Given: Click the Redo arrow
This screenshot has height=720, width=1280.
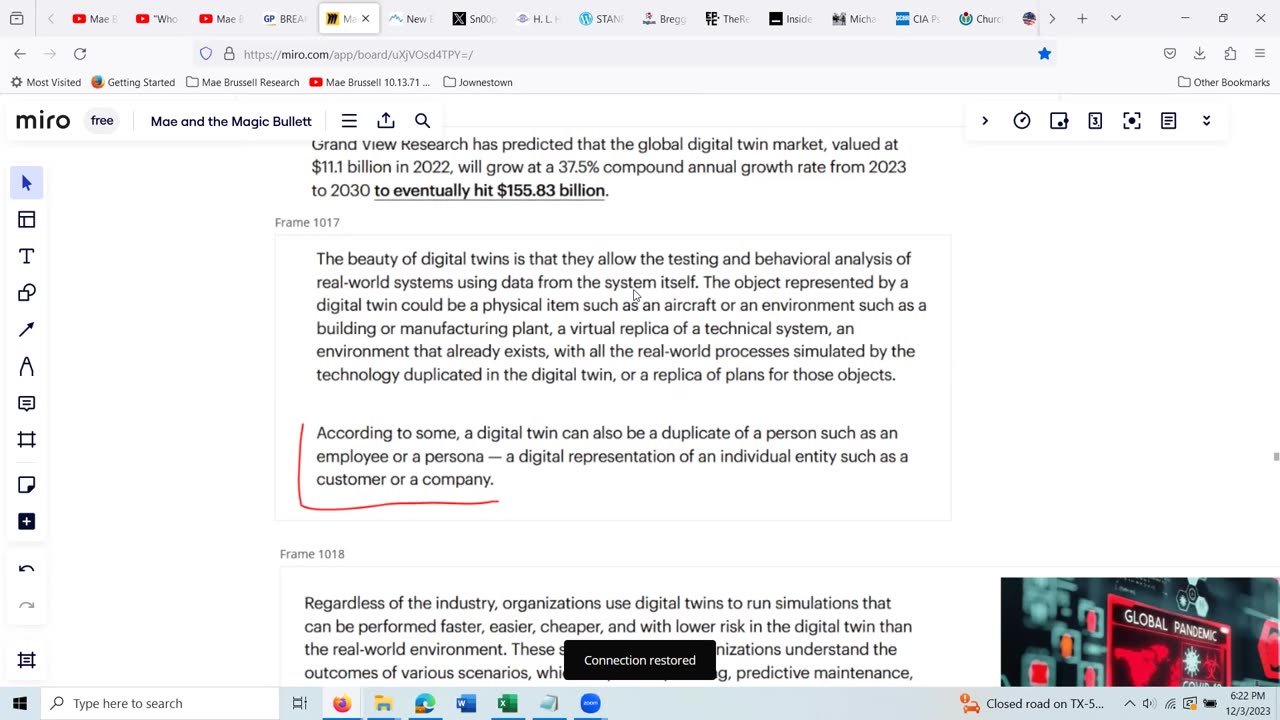Looking at the screenshot, I should [x=27, y=606].
